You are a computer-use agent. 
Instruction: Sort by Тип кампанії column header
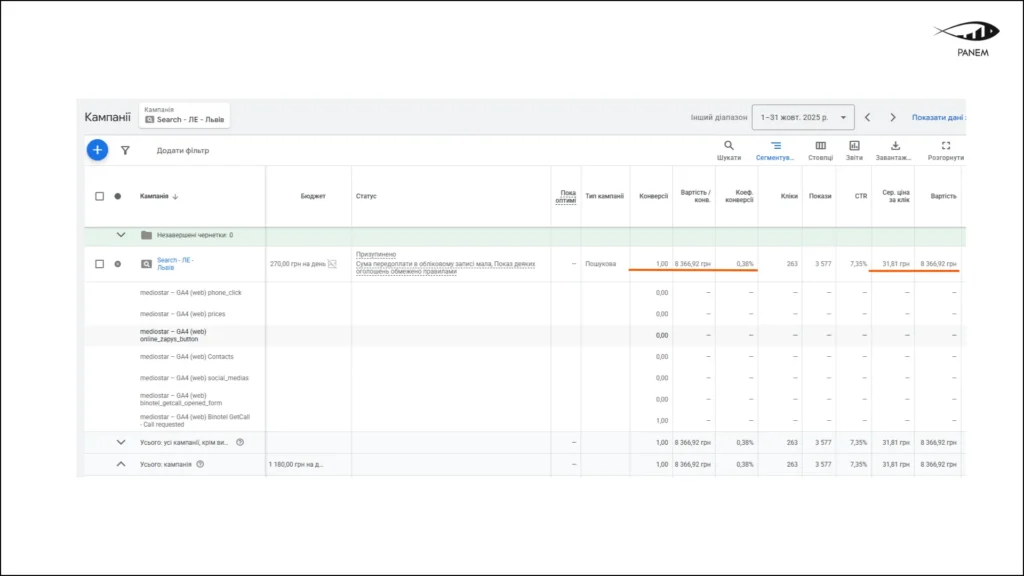pyautogui.click(x=604, y=196)
